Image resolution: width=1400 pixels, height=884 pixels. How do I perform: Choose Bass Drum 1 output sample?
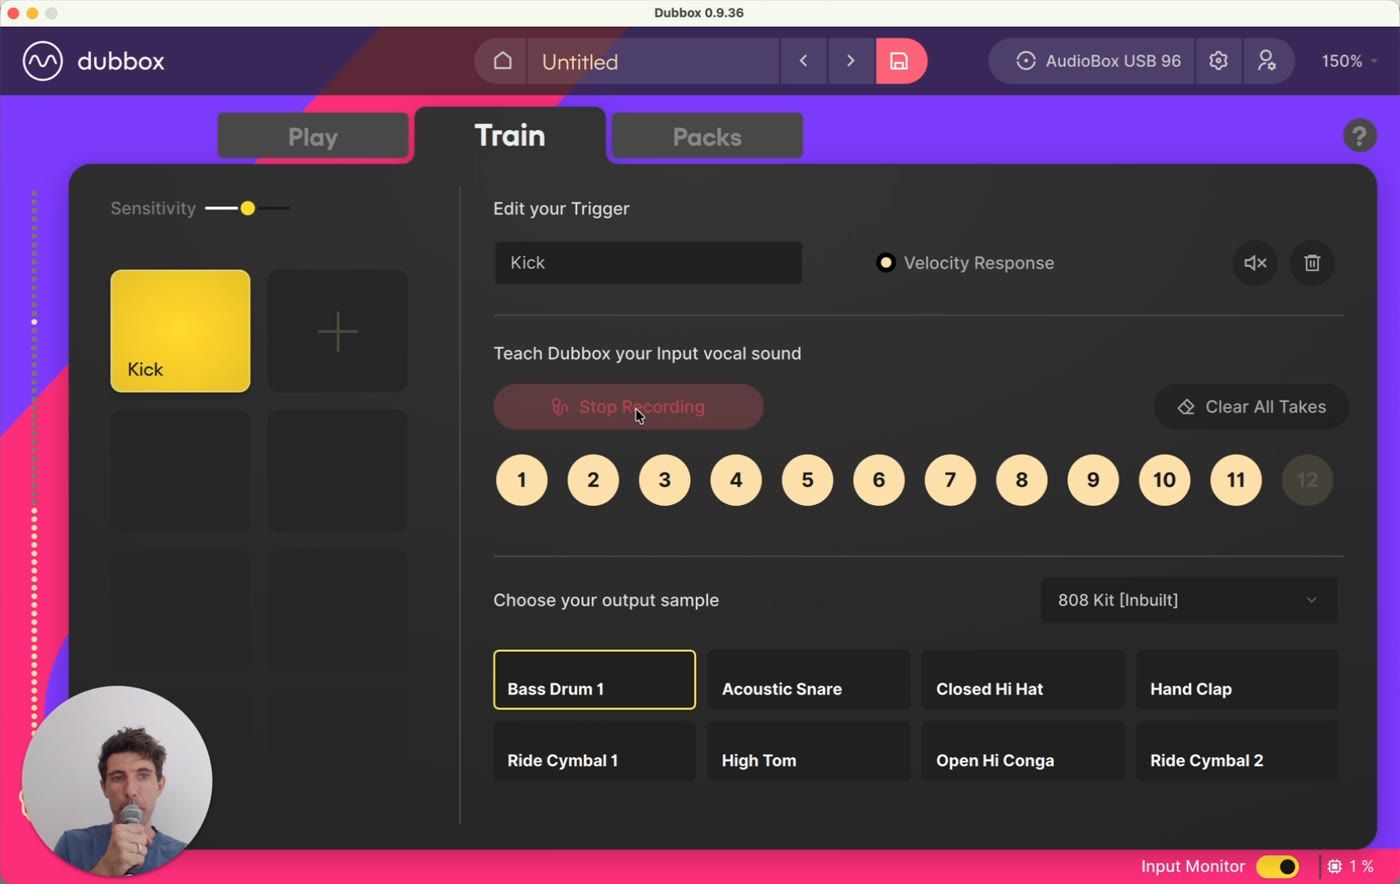pos(595,680)
